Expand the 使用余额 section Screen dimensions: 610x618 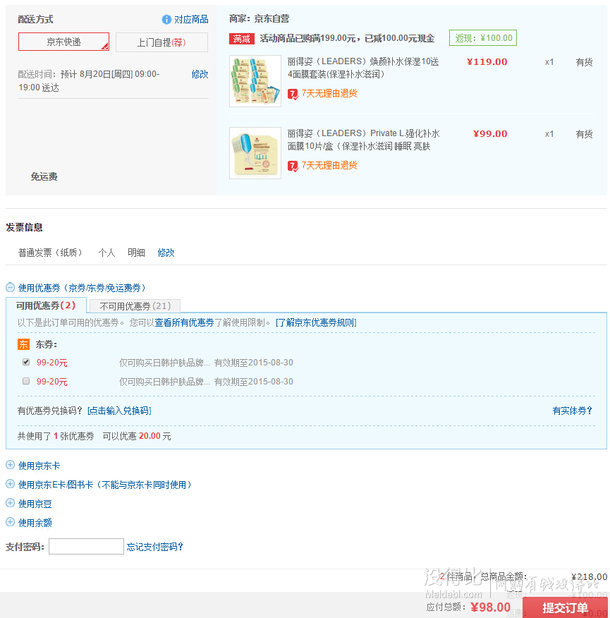click(x=10, y=522)
